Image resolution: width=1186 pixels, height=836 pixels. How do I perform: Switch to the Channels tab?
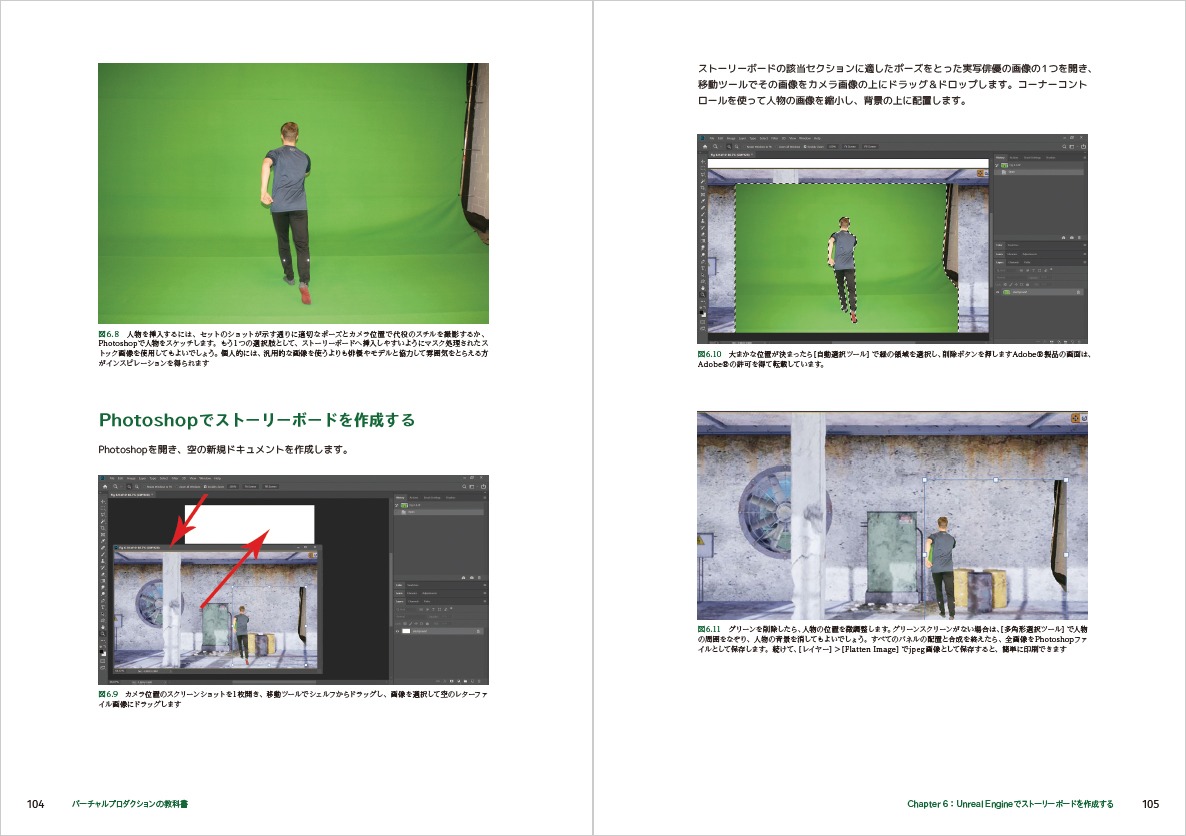point(1015,262)
